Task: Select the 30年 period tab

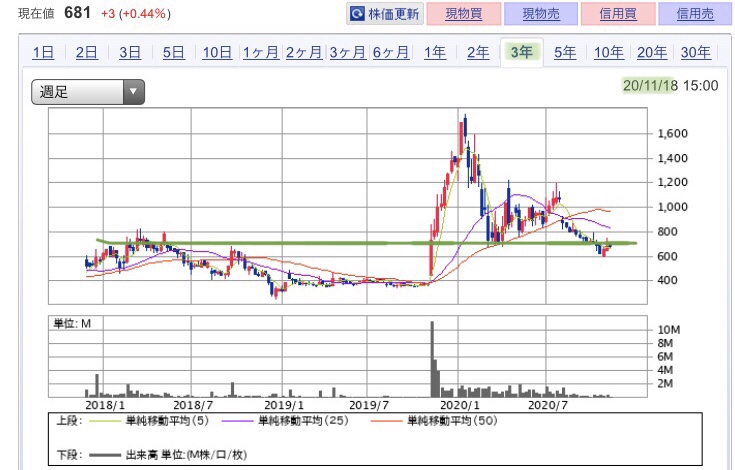Action: click(x=695, y=53)
